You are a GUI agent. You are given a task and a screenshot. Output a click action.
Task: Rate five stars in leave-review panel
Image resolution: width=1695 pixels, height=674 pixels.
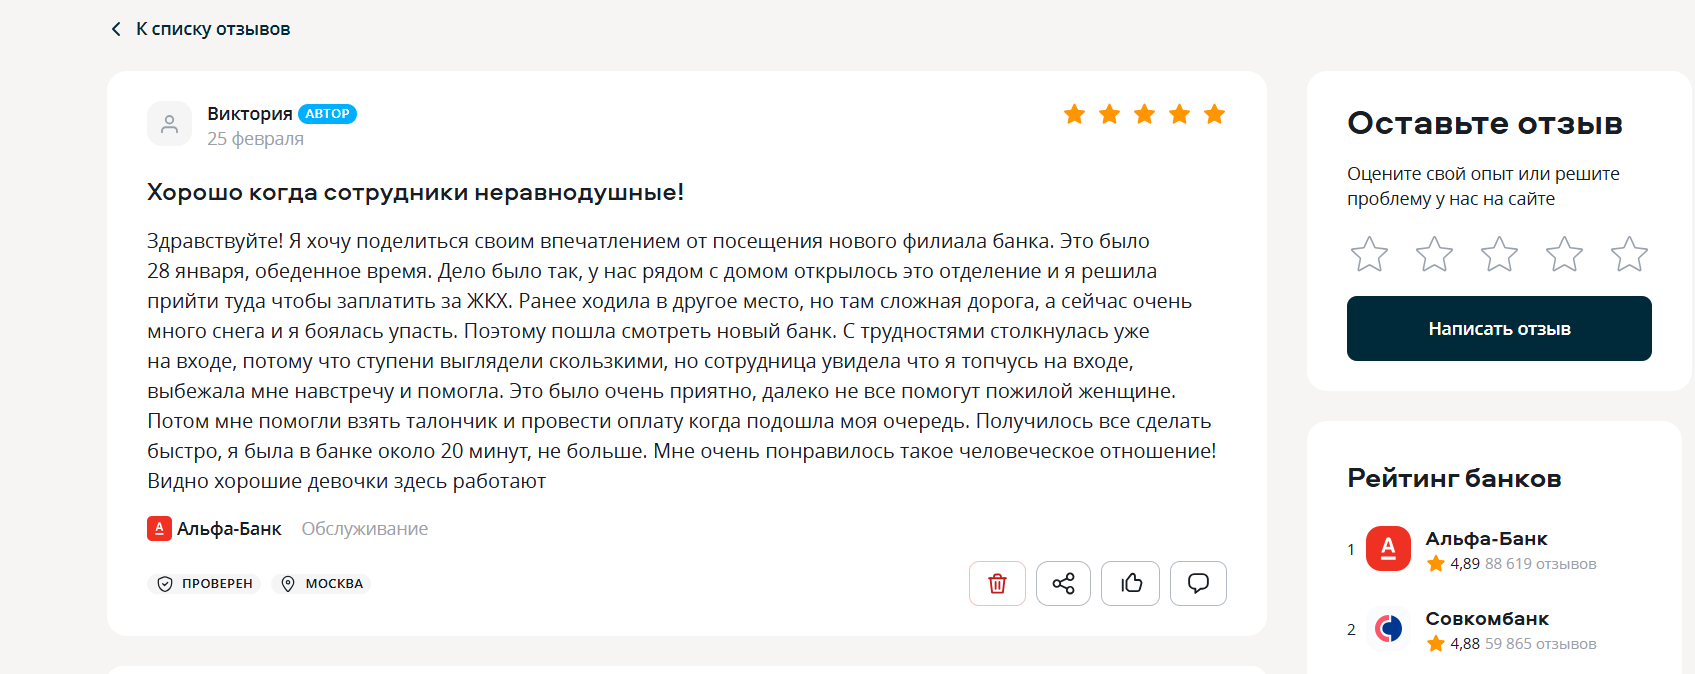coord(1629,254)
